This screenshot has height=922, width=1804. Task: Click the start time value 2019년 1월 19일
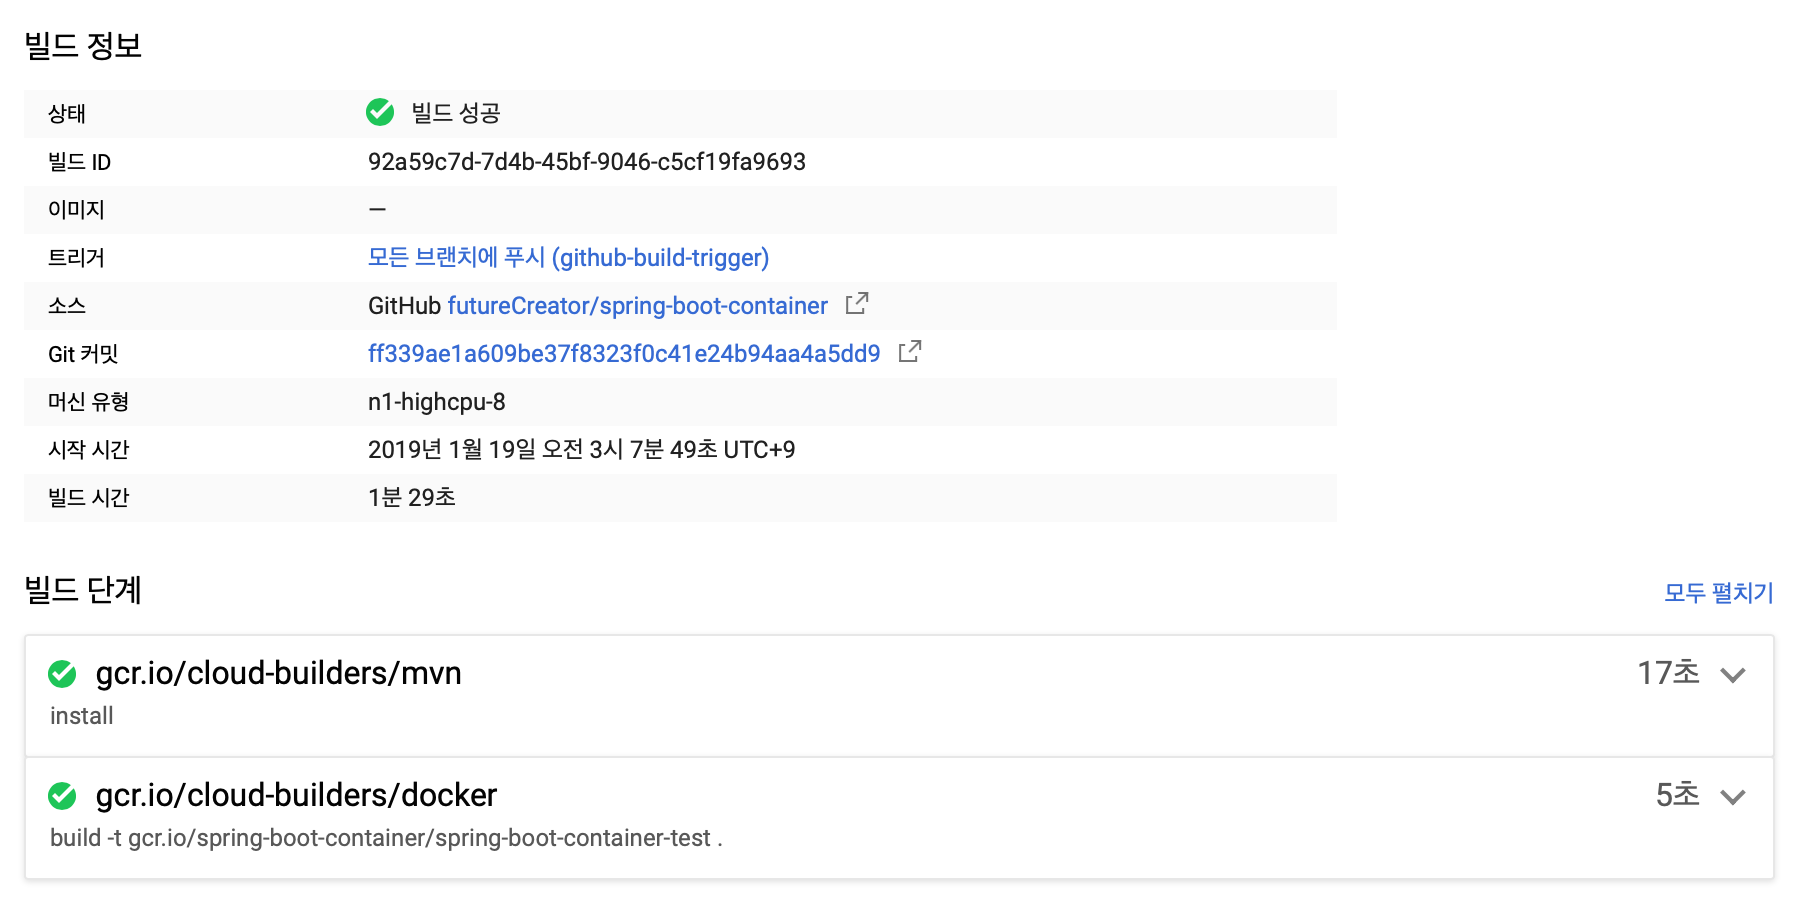[581, 450]
